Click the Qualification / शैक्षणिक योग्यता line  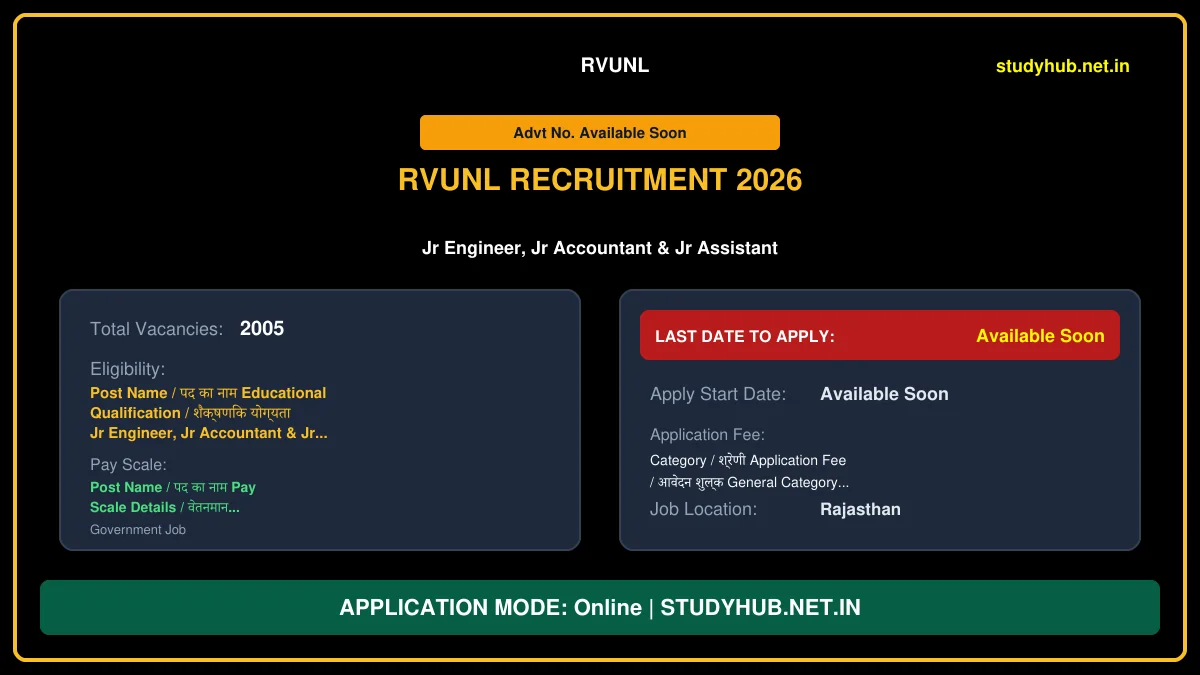click(x=190, y=413)
